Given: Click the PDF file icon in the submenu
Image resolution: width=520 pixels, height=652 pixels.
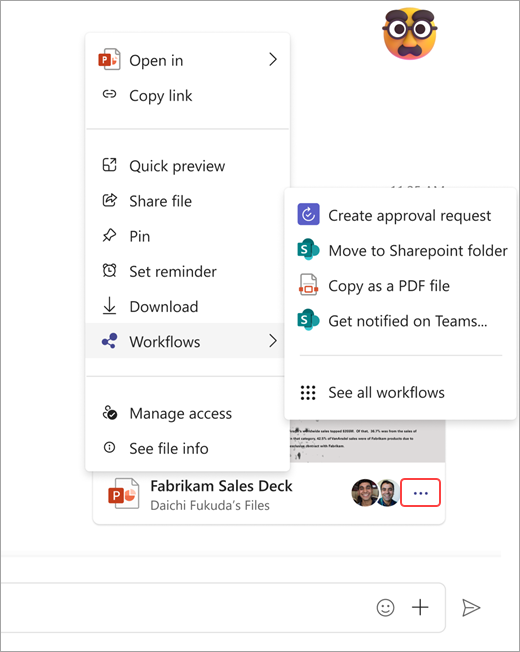Looking at the screenshot, I should click(308, 285).
